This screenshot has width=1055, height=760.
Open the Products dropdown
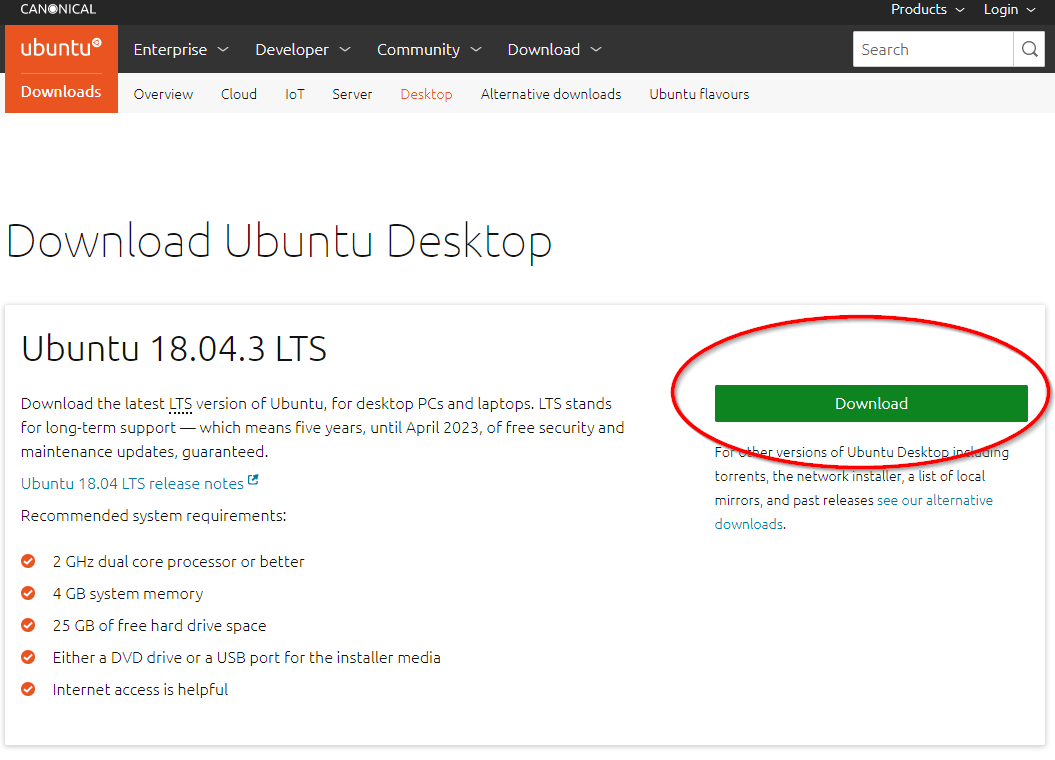(927, 9)
